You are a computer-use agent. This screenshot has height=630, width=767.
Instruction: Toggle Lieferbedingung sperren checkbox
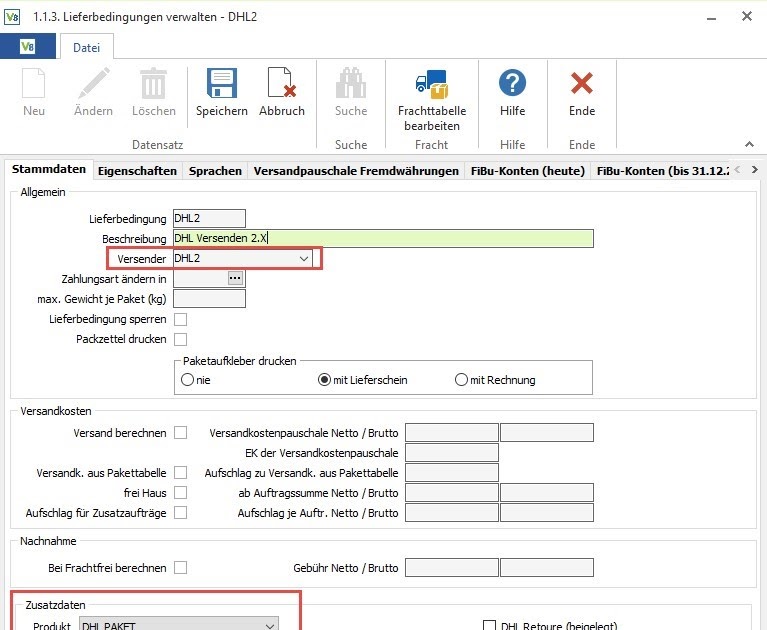(180, 319)
